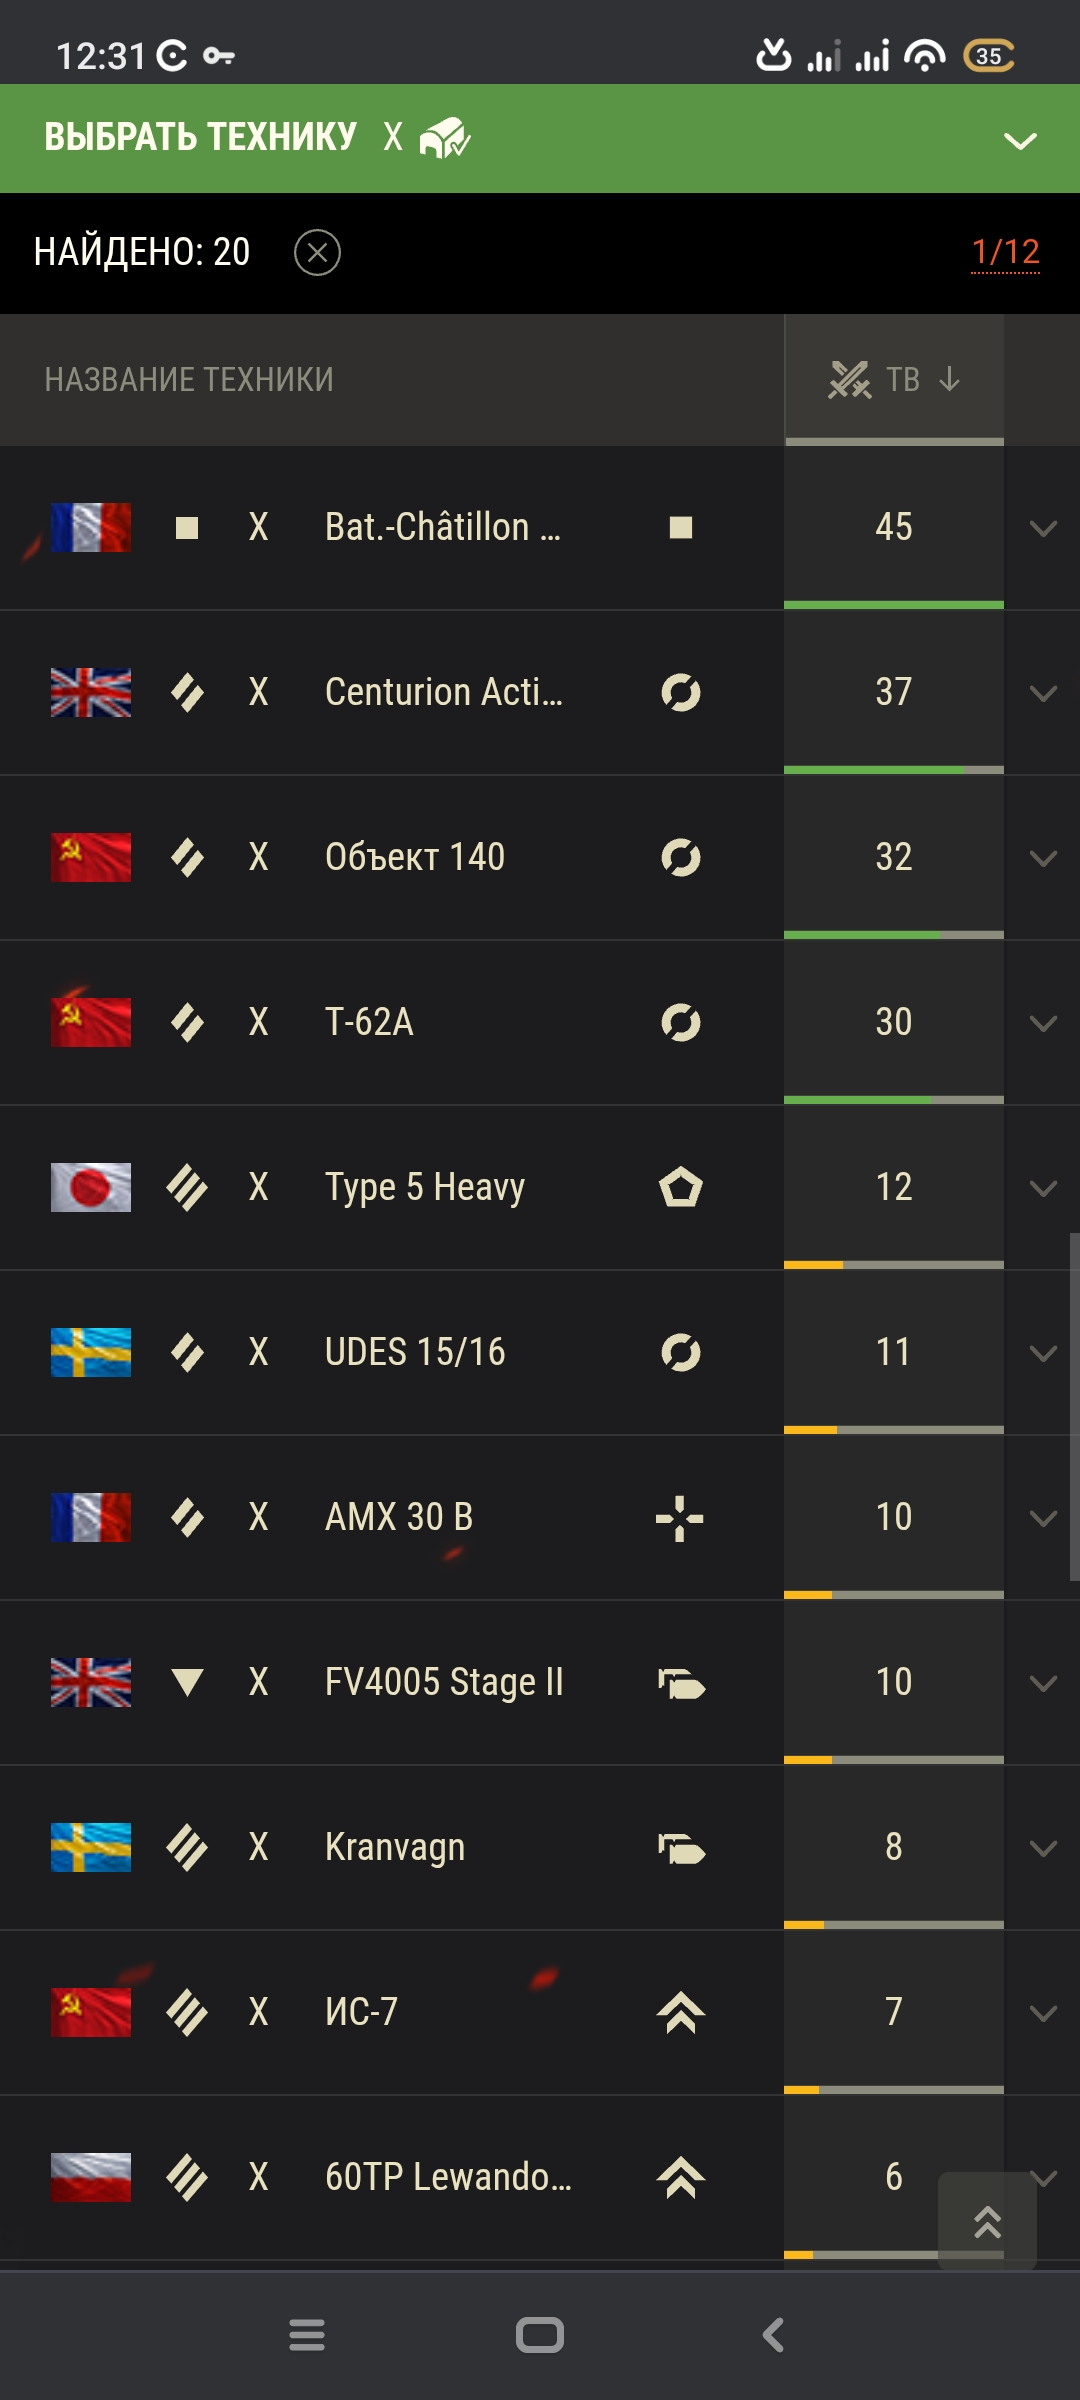Image resolution: width=1080 pixels, height=2400 pixels.
Task: Tap the progress bar under 45 battles
Action: click(894, 605)
